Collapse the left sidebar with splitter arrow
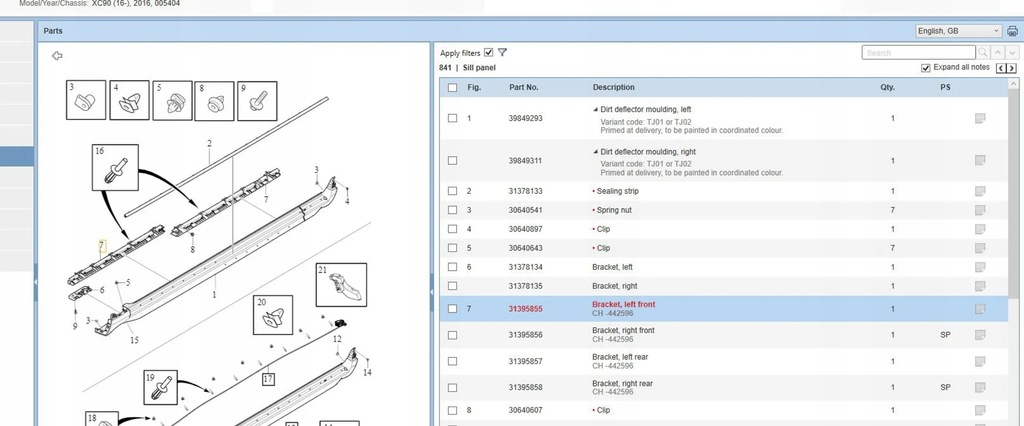This screenshot has width=1024, height=426. (x=35, y=282)
